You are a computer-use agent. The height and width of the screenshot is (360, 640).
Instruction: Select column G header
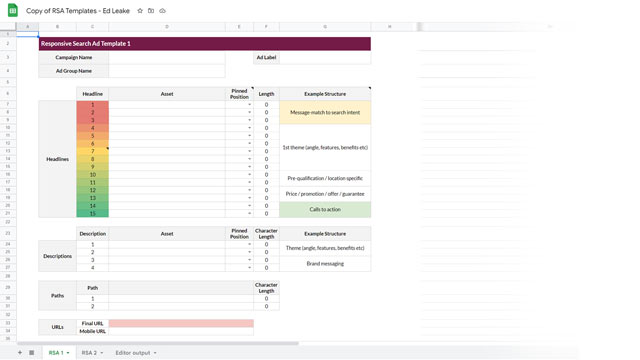tap(325, 27)
